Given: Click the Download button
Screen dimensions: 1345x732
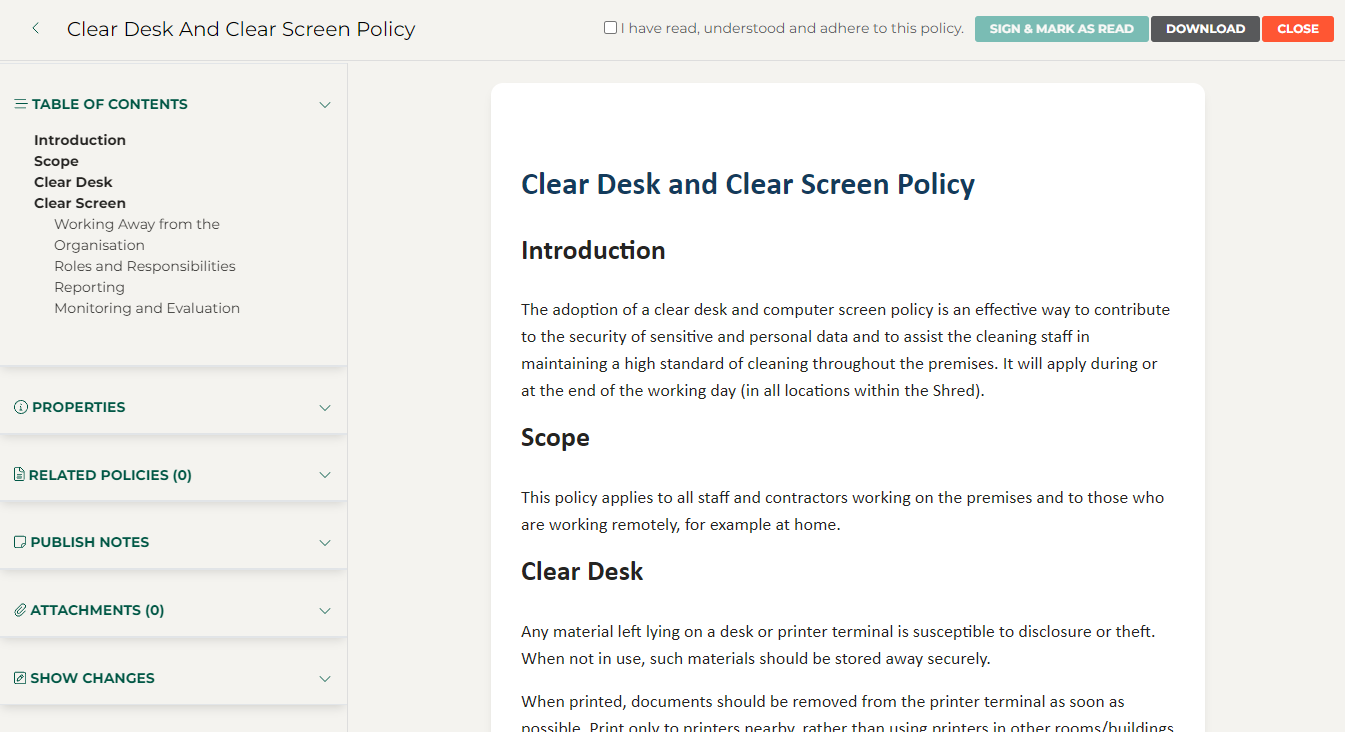Looking at the screenshot, I should pos(1204,28).
